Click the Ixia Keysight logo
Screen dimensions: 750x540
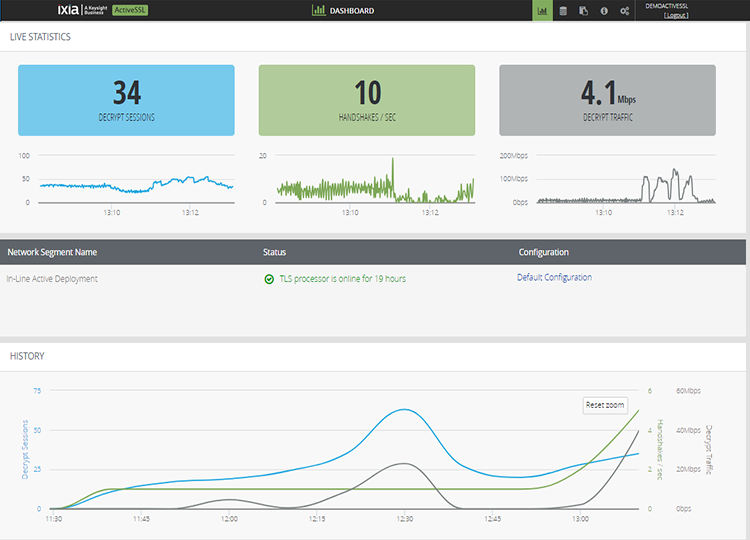84,11
